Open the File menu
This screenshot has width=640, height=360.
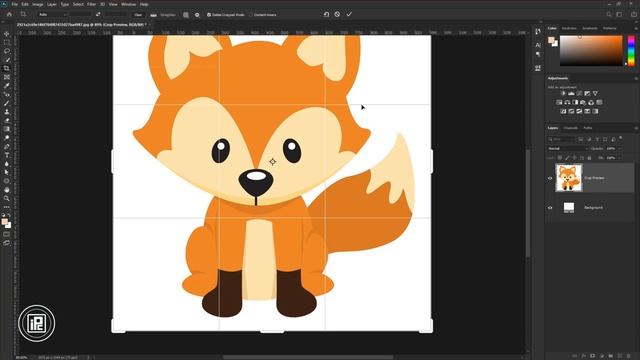coord(14,4)
